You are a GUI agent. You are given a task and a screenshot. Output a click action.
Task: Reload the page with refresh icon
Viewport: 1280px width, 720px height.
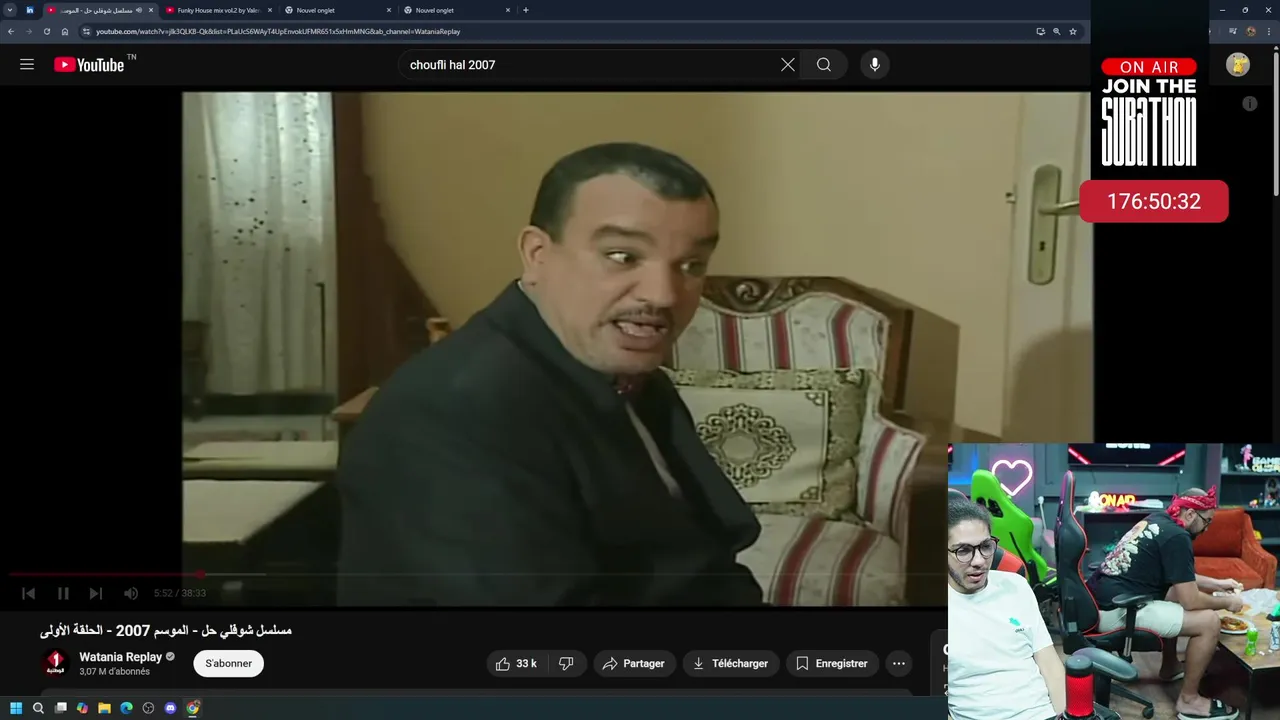[x=46, y=31]
